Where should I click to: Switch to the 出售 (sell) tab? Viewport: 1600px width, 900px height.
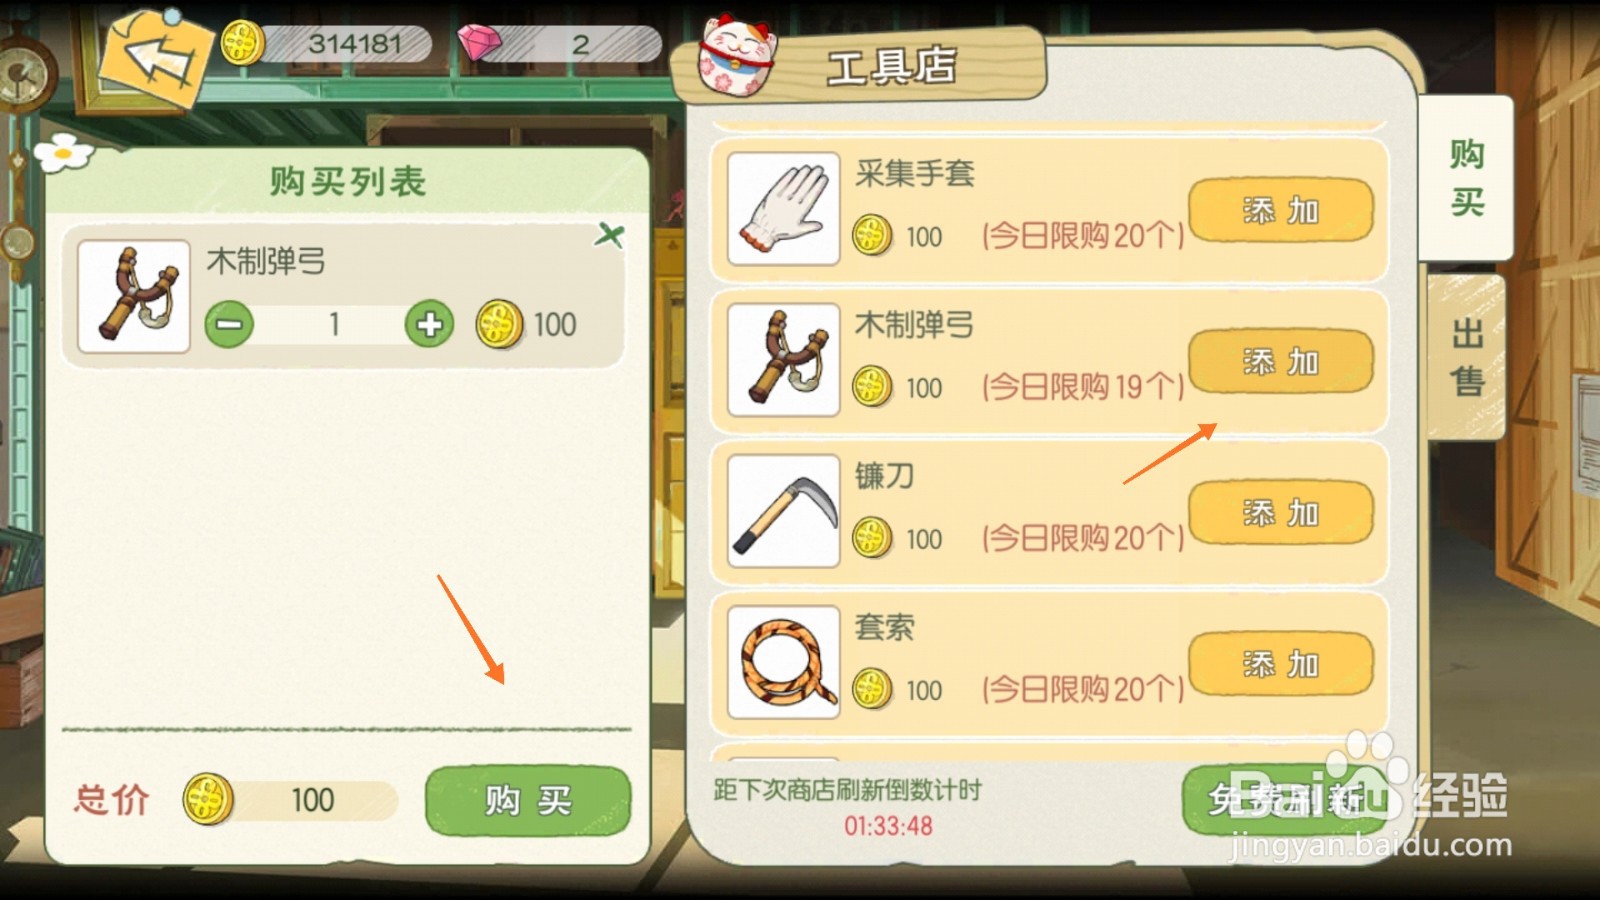pyautogui.click(x=1467, y=357)
